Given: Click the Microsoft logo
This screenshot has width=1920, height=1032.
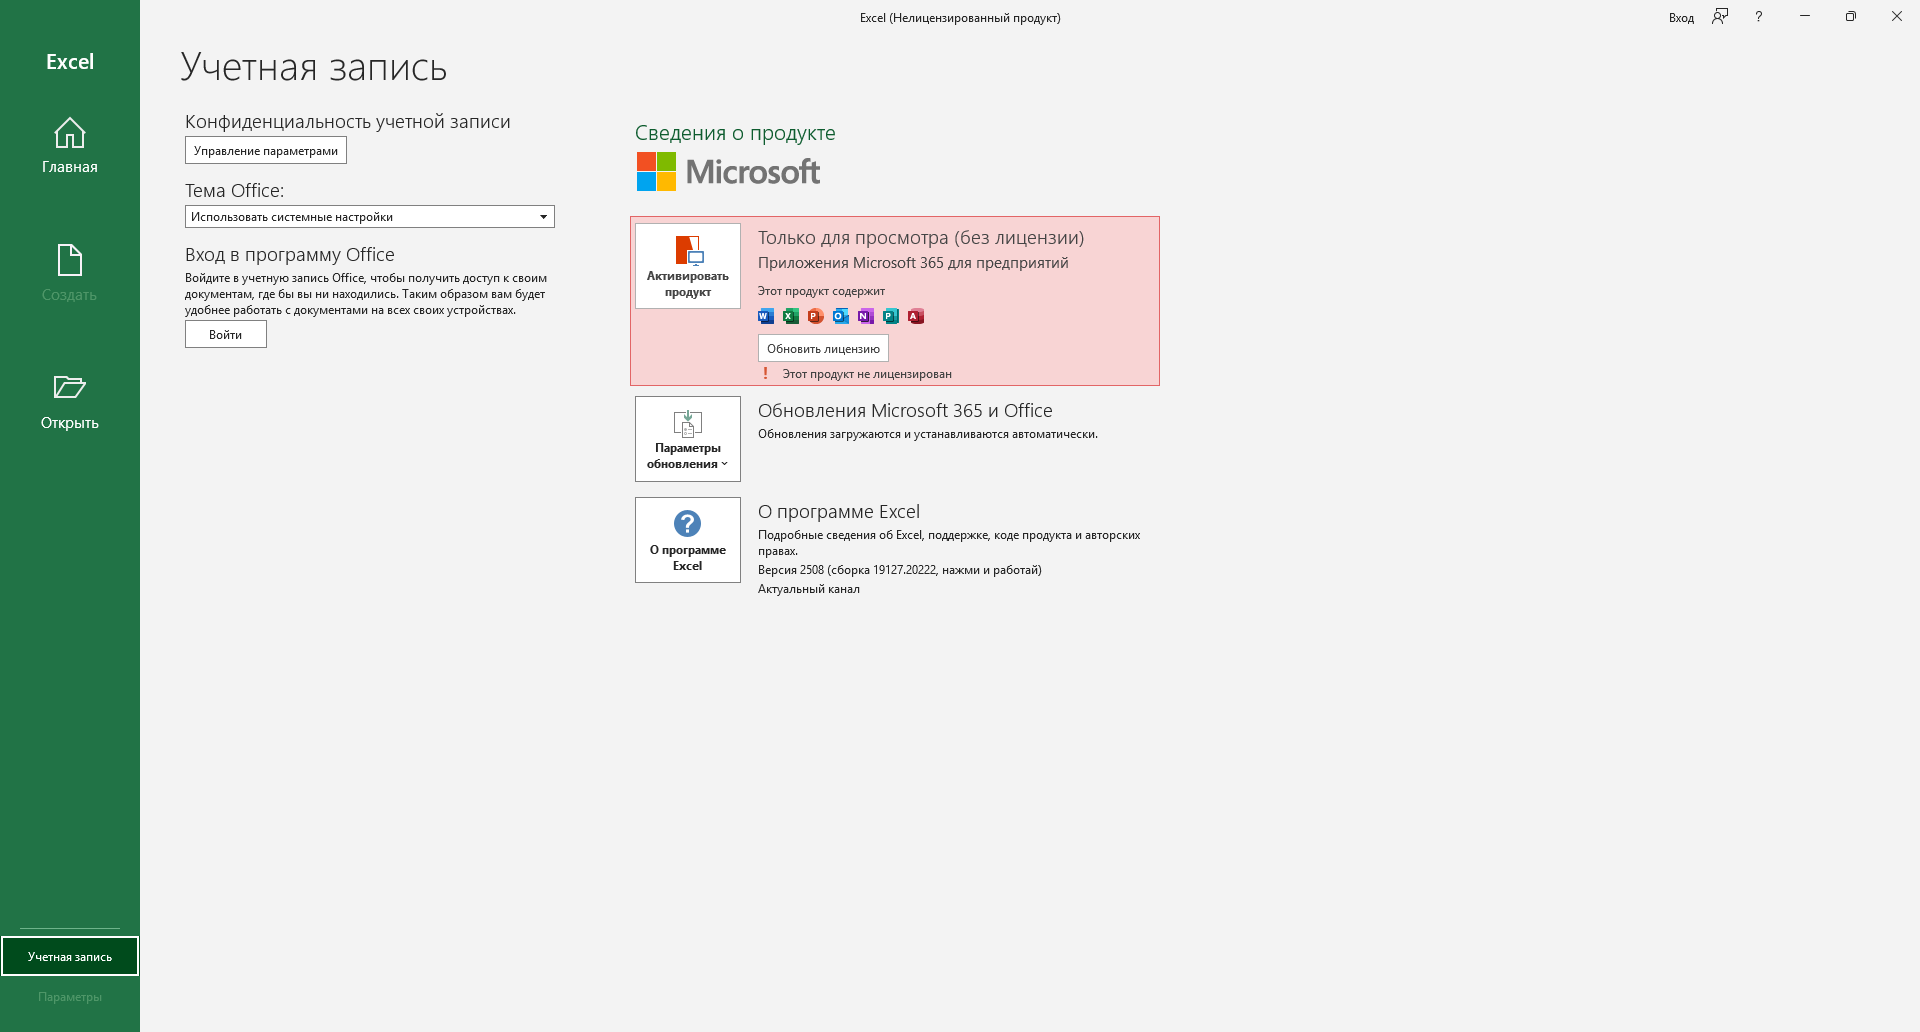Looking at the screenshot, I should (x=728, y=172).
